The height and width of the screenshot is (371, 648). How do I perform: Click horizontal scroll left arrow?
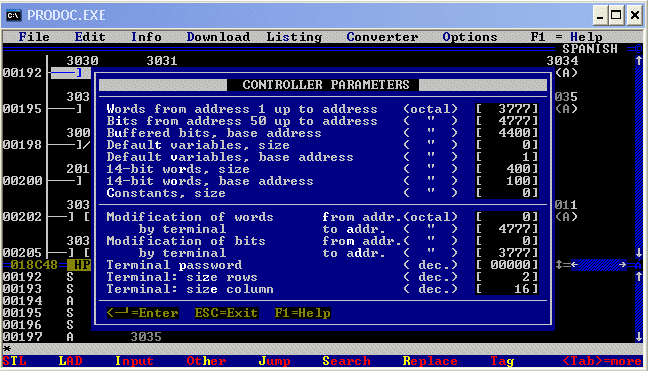(574, 264)
